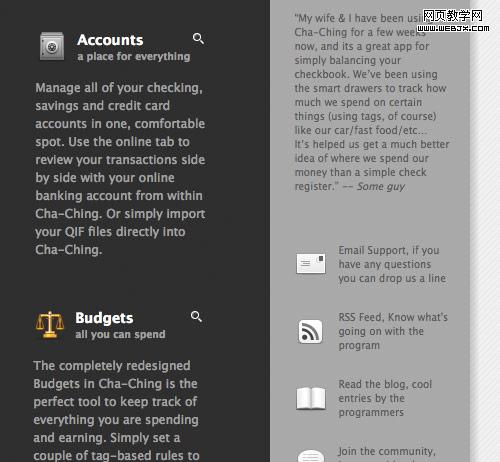Click the 'a place for everything' subtitle
Viewport: 500px width, 462px height.
pyautogui.click(x=134, y=57)
